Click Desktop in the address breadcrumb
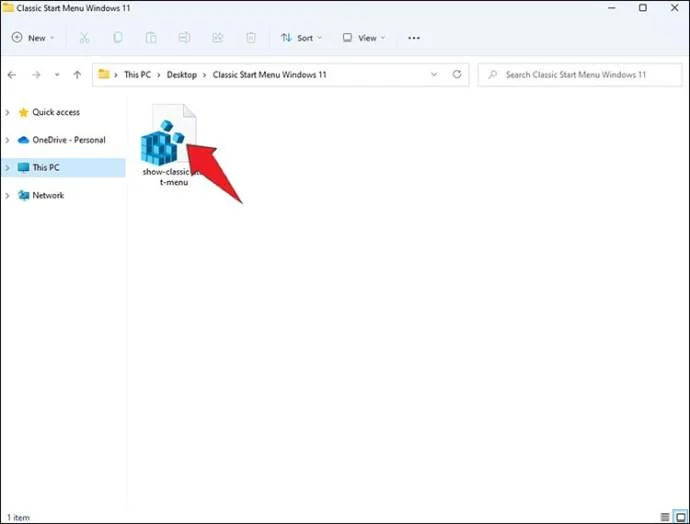 182,75
